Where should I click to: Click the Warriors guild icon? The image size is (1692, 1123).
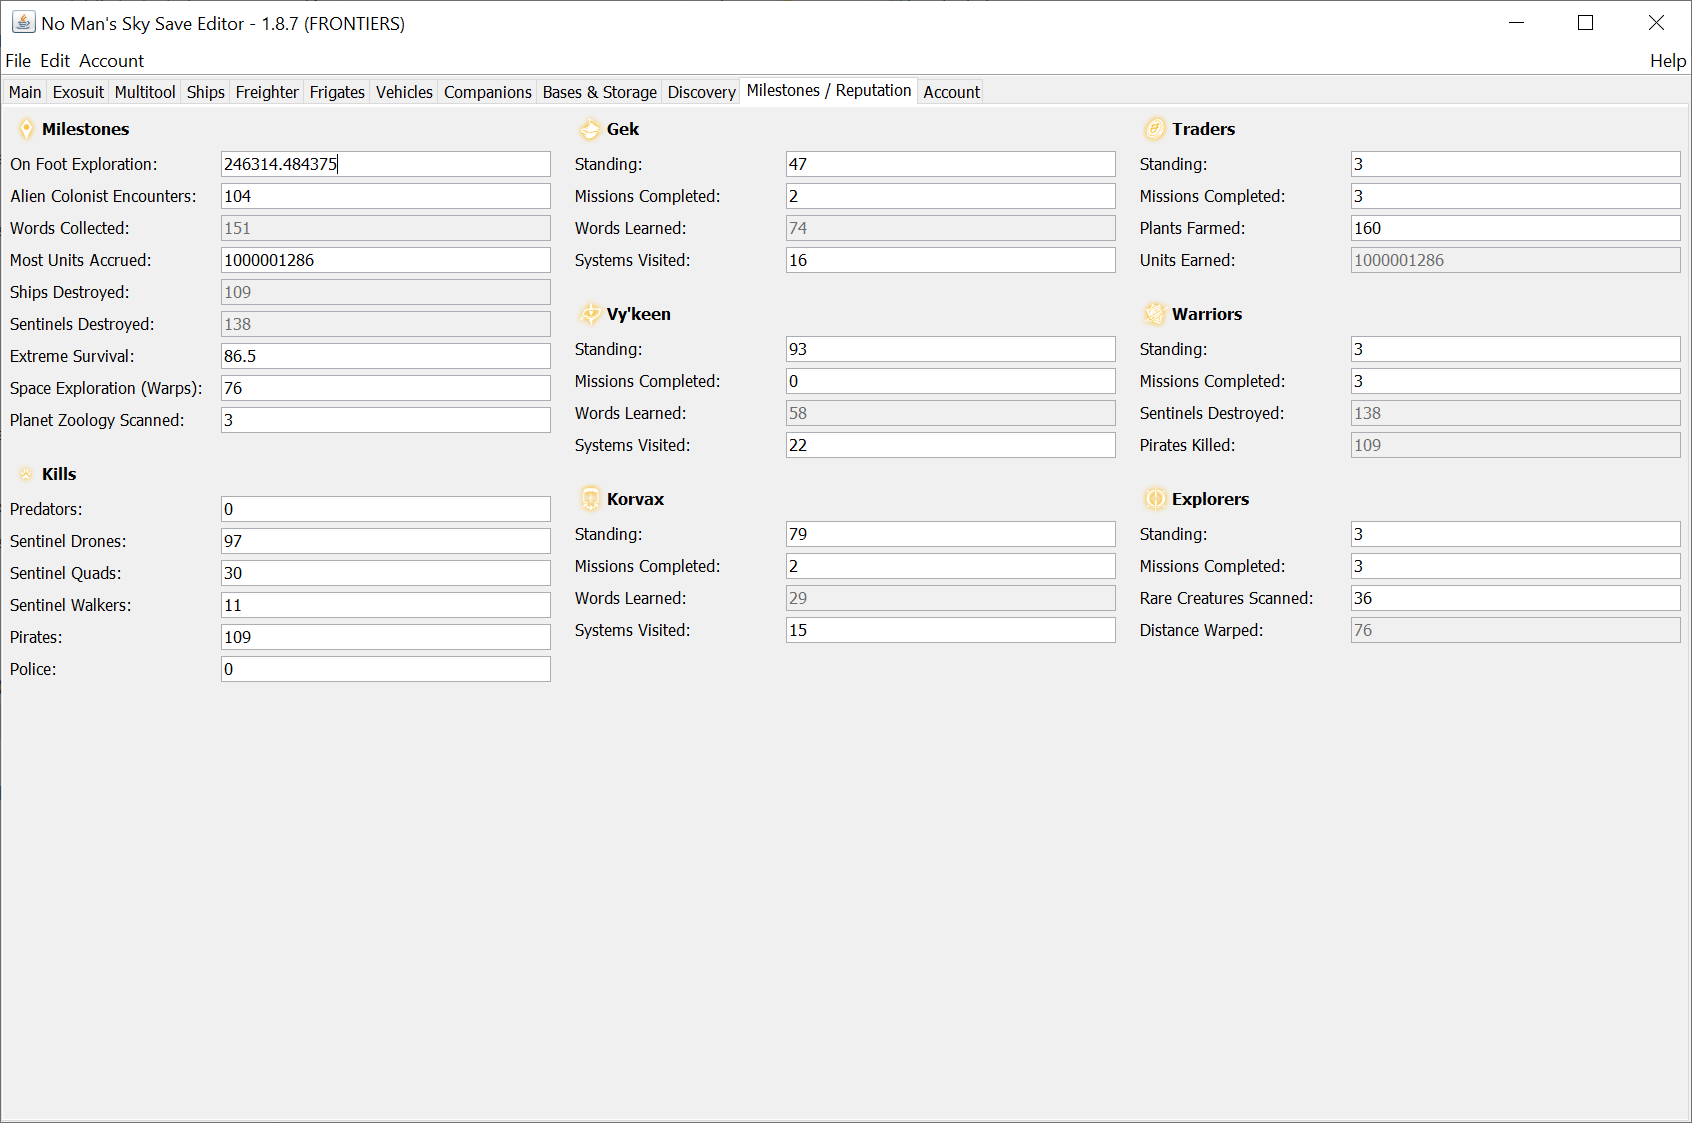click(x=1155, y=314)
